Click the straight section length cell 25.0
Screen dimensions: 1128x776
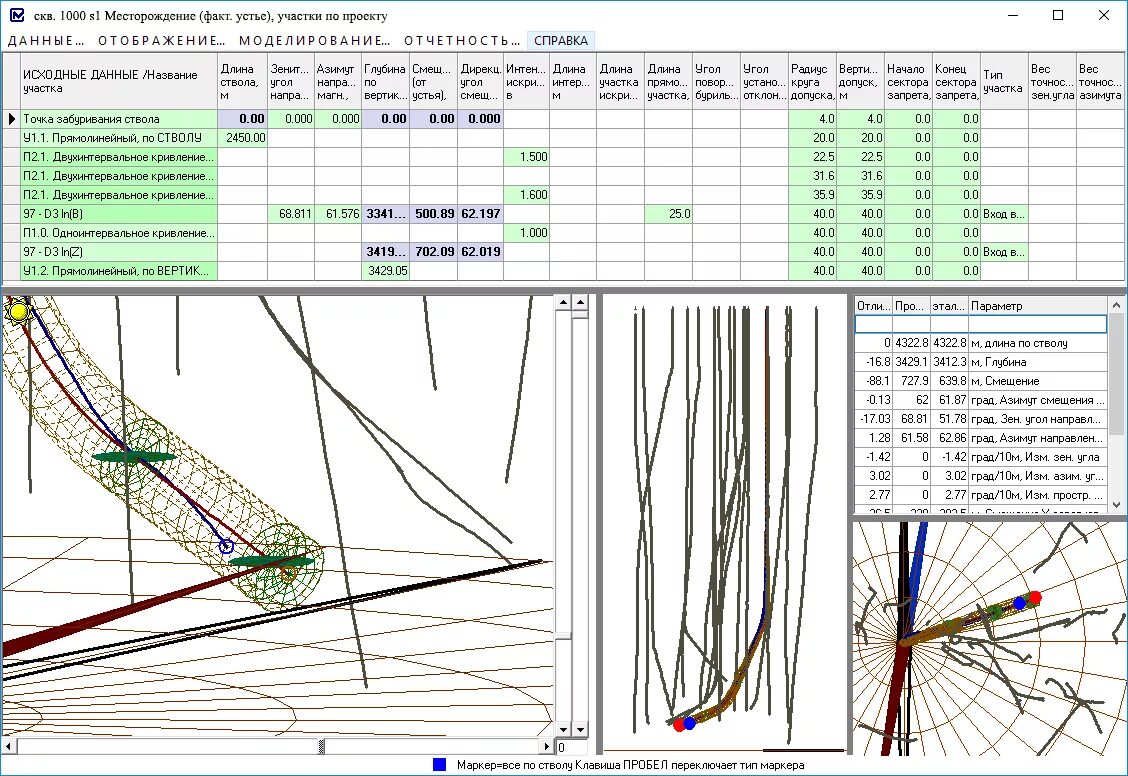pyautogui.click(x=668, y=214)
